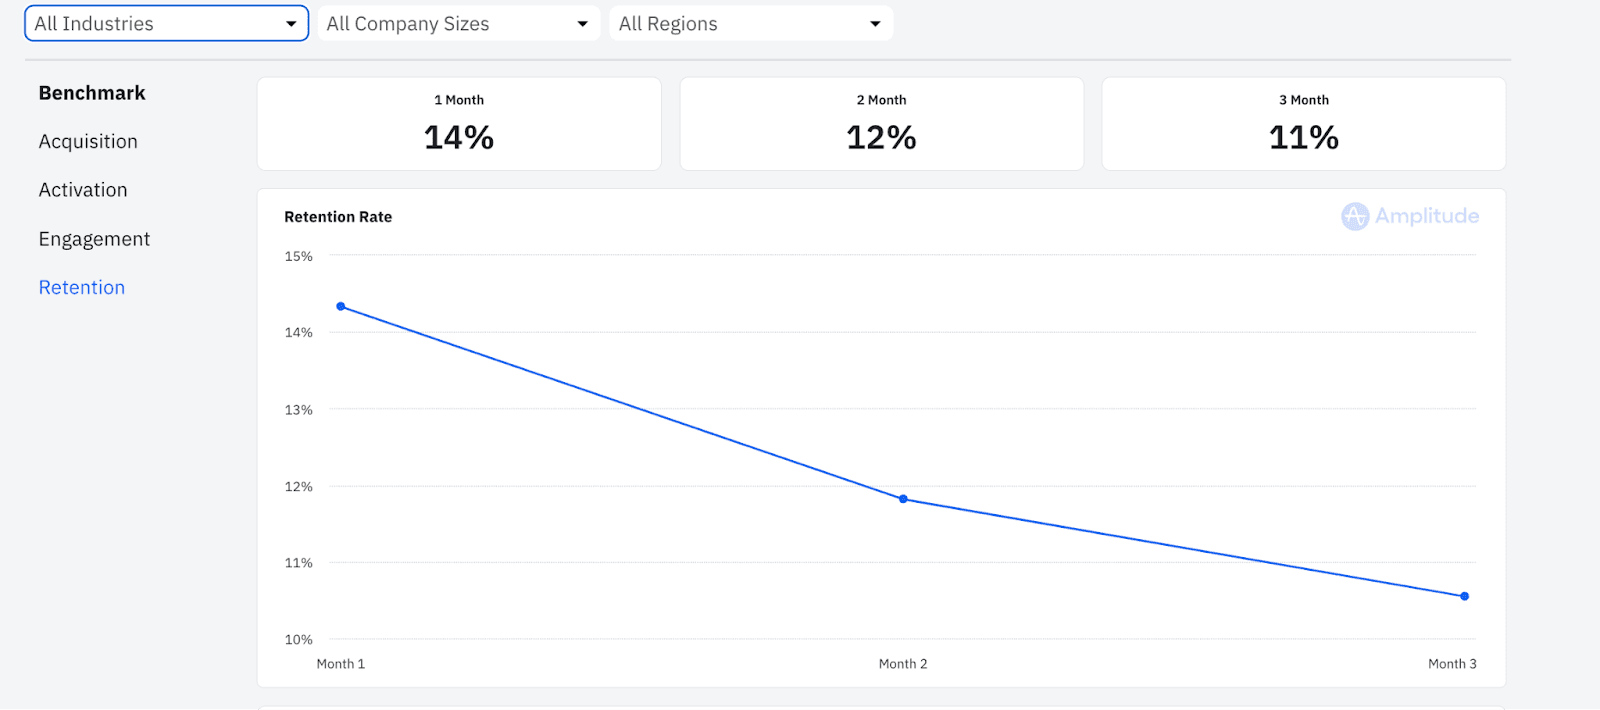
Task: Expand the All Company Sizes filter
Action: click(458, 23)
